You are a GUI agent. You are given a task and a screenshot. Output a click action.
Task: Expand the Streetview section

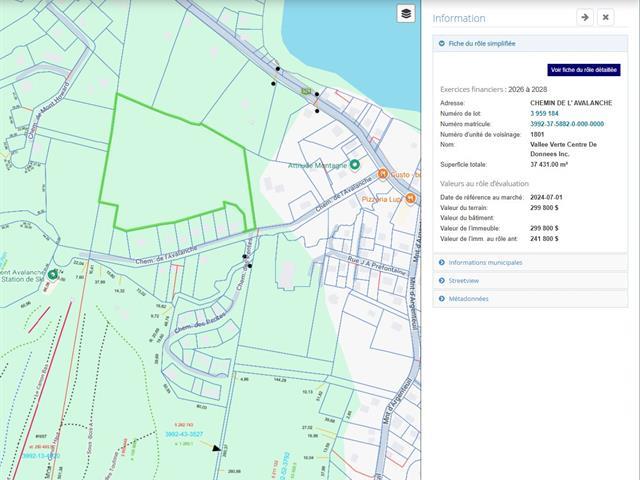pyautogui.click(x=464, y=281)
